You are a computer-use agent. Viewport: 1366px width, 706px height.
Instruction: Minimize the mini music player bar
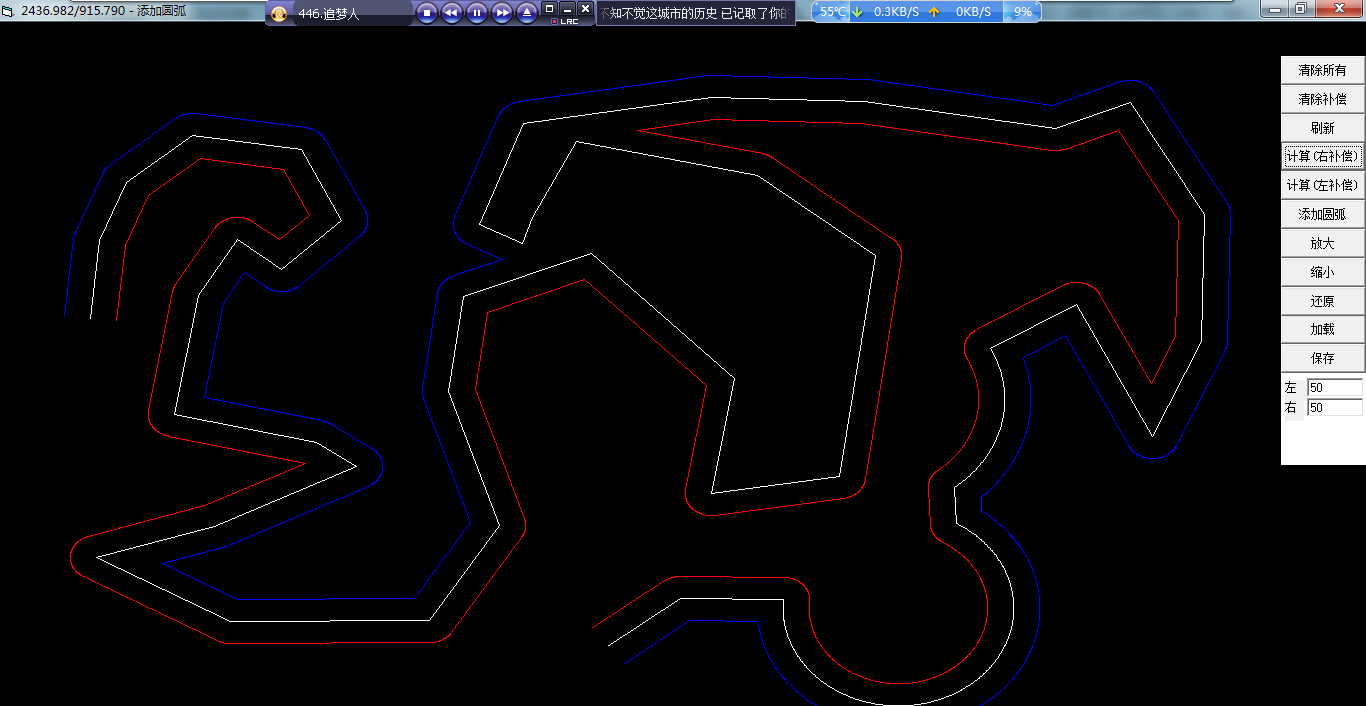pos(567,8)
